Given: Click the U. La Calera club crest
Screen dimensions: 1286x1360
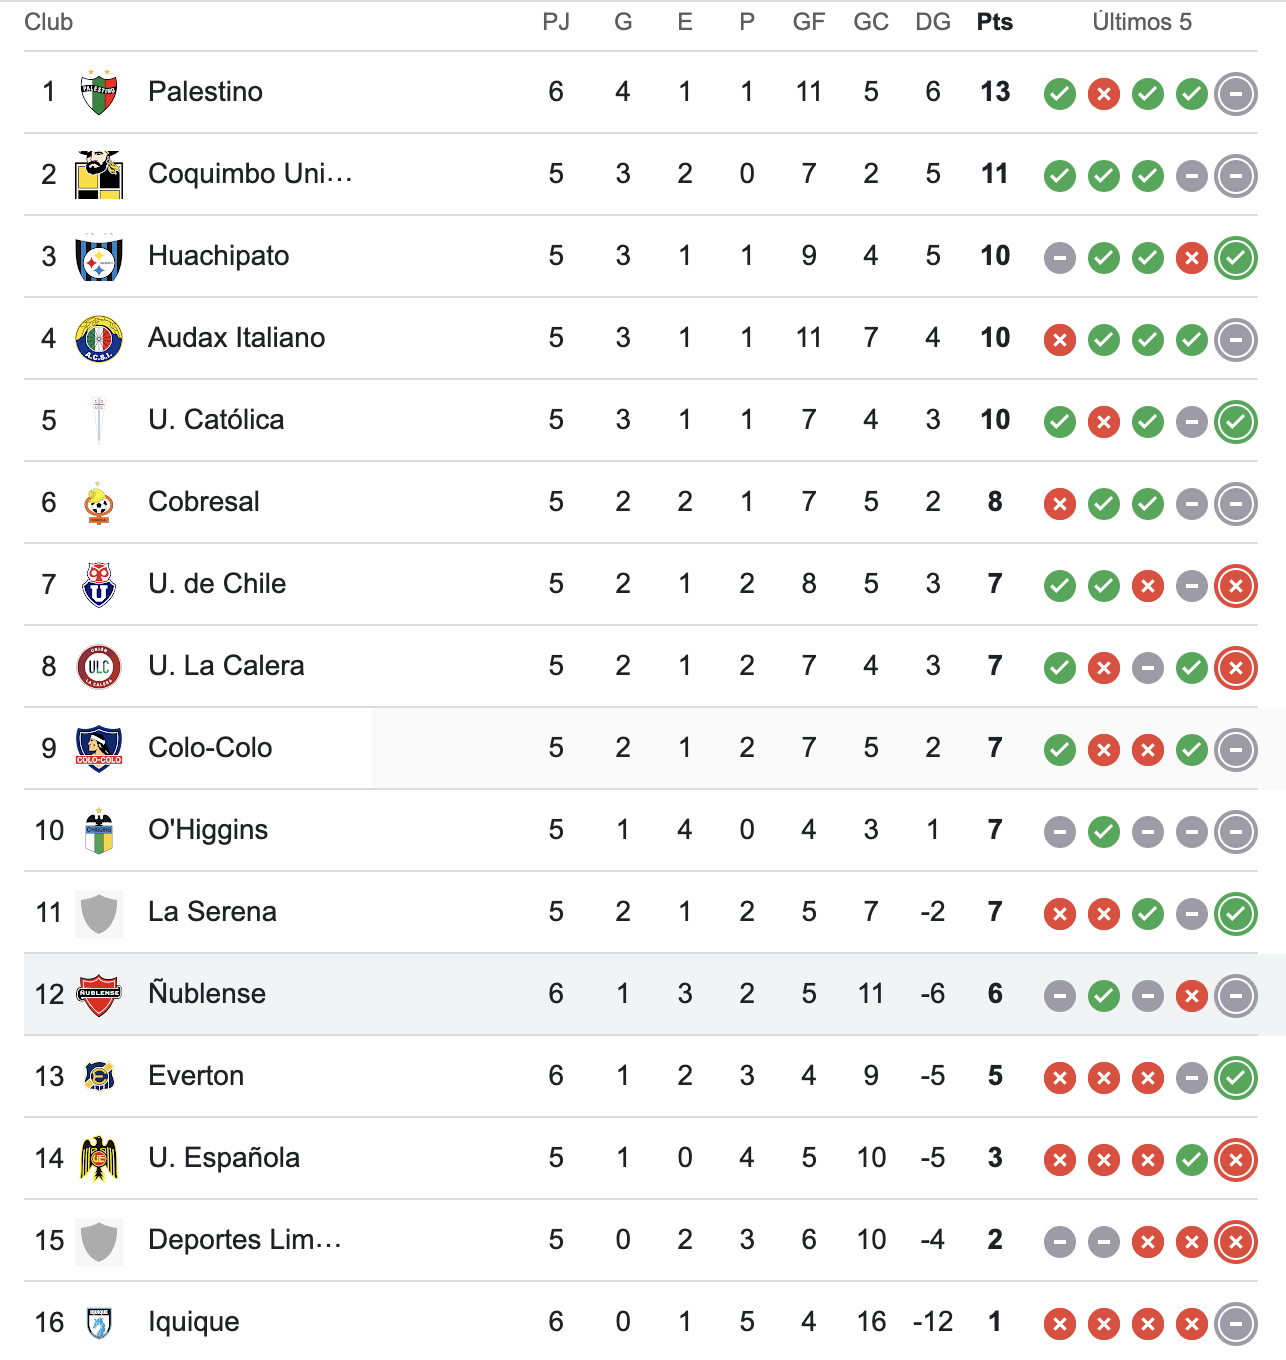Looking at the screenshot, I should 99,667.
